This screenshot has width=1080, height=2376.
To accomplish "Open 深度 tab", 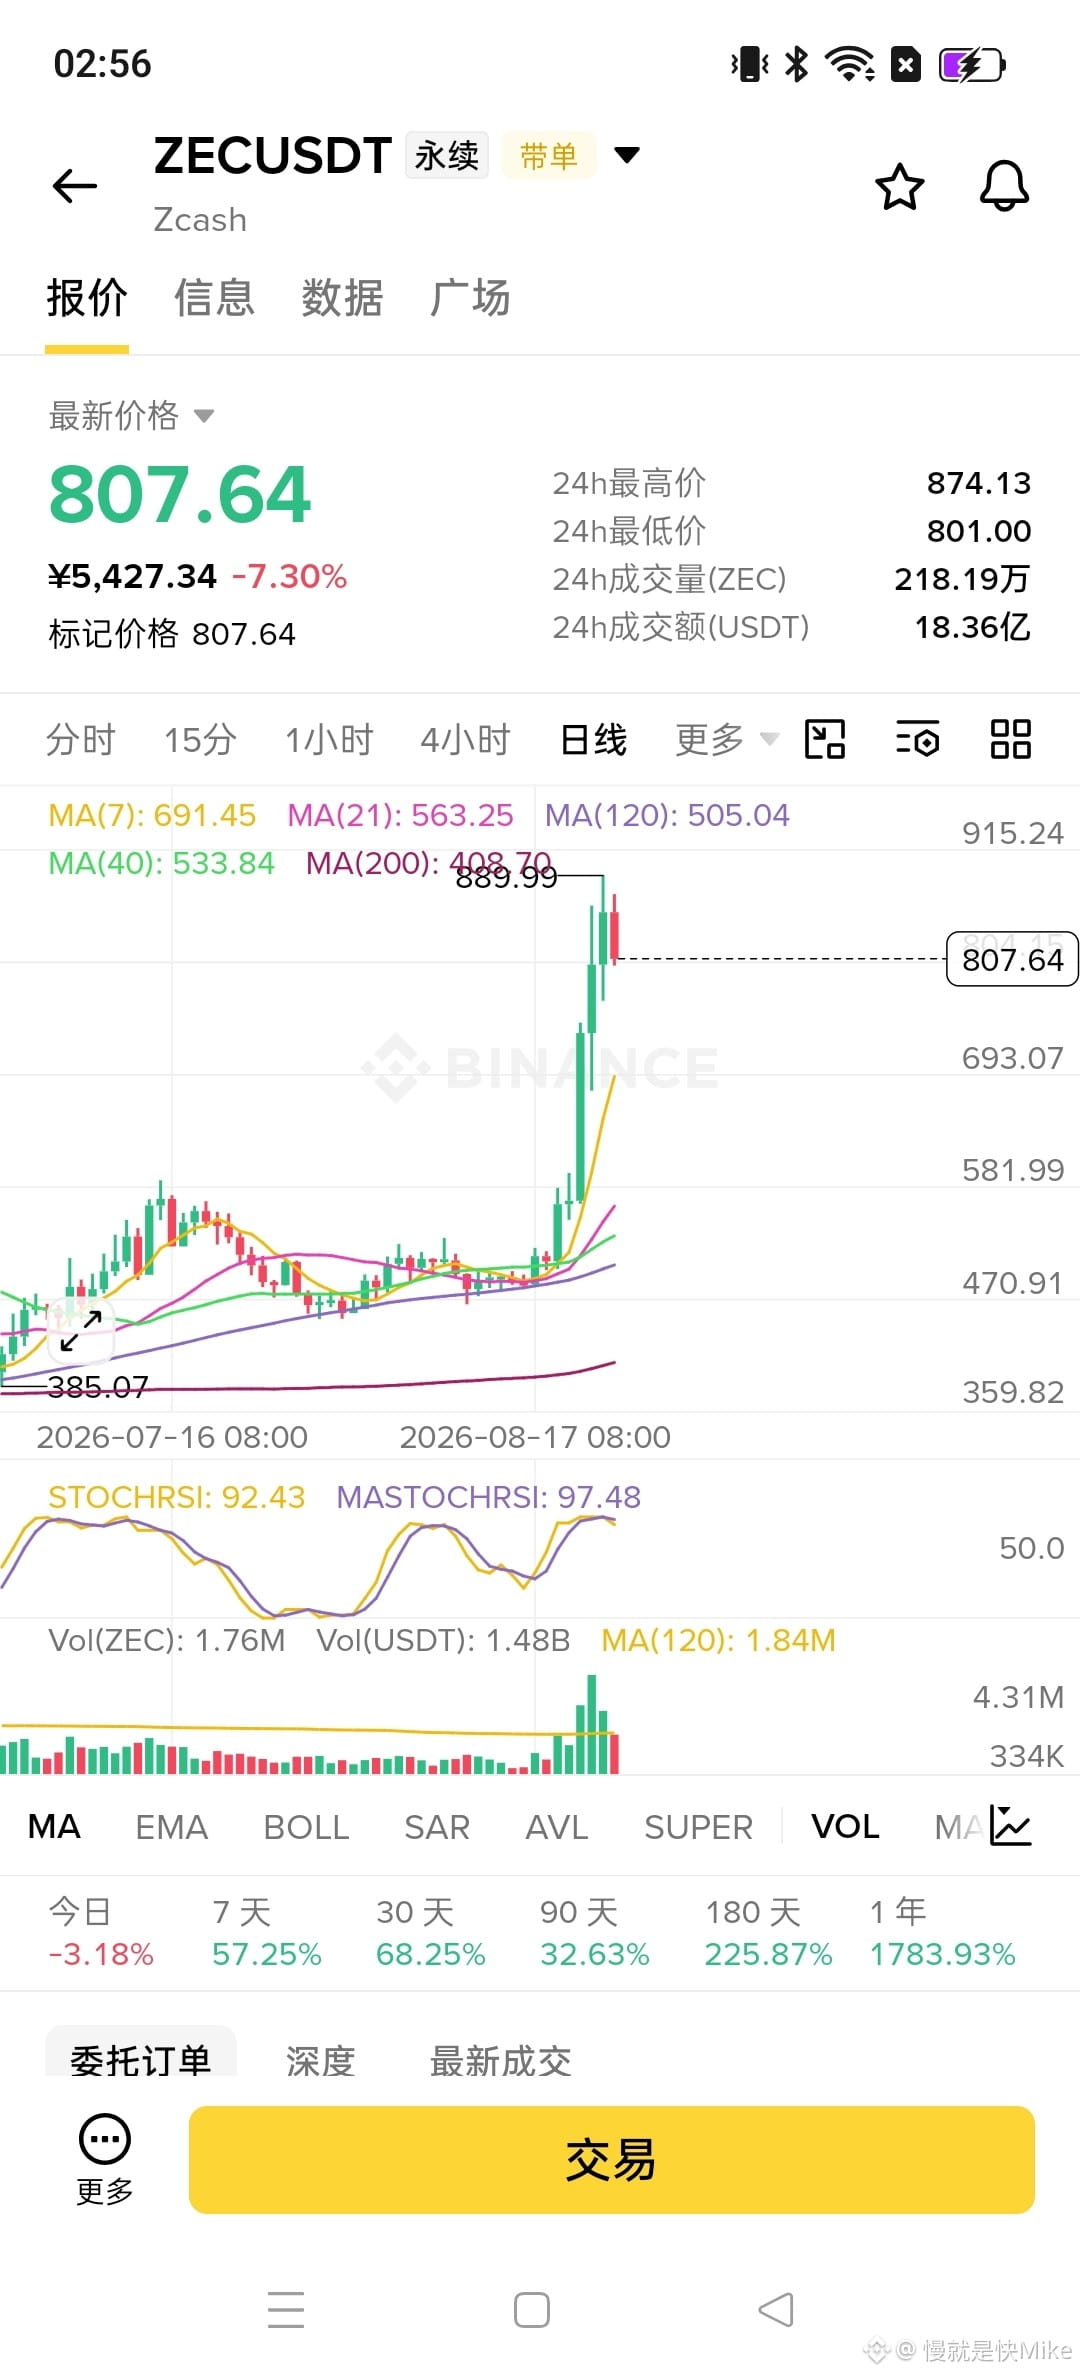I will click(x=321, y=2060).
